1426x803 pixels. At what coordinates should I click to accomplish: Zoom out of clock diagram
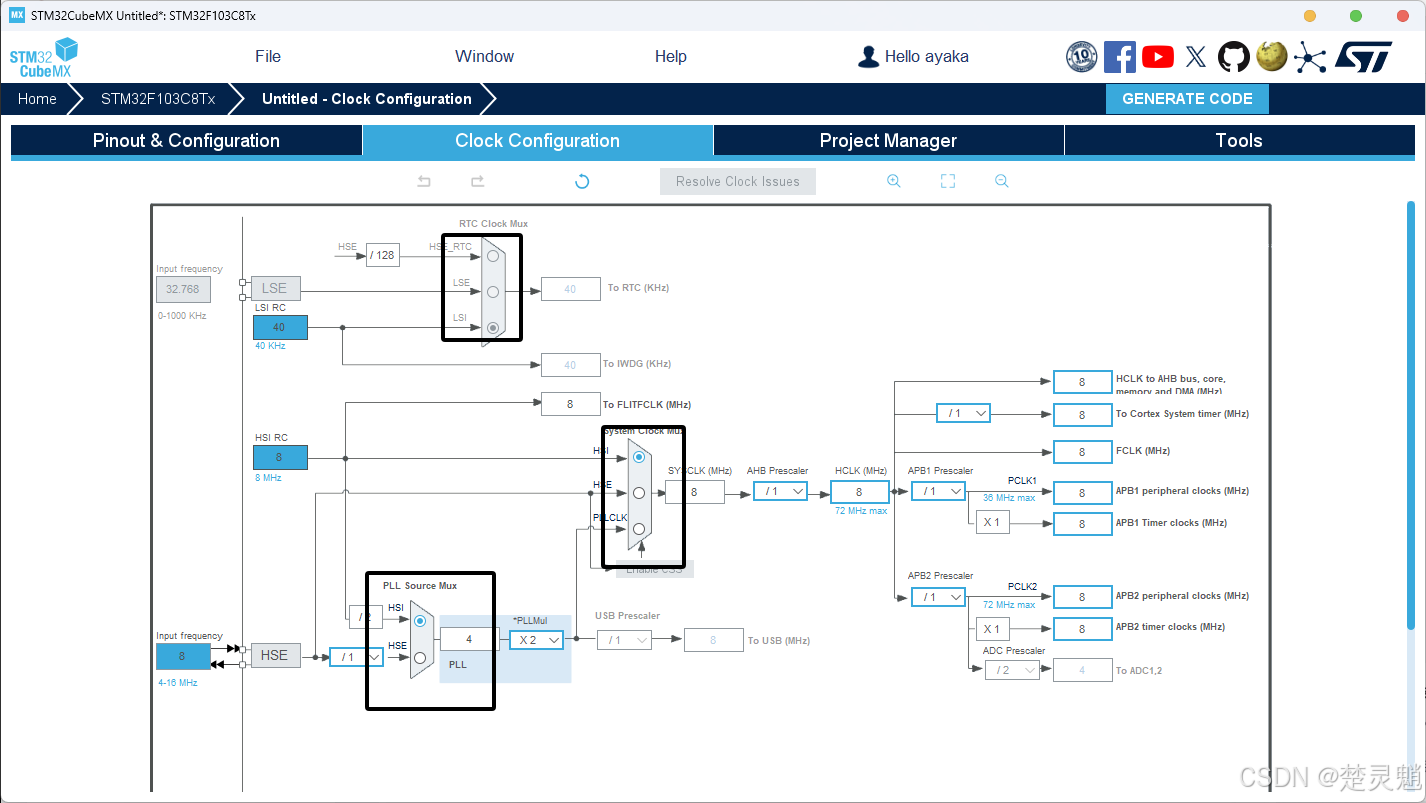coord(1001,181)
